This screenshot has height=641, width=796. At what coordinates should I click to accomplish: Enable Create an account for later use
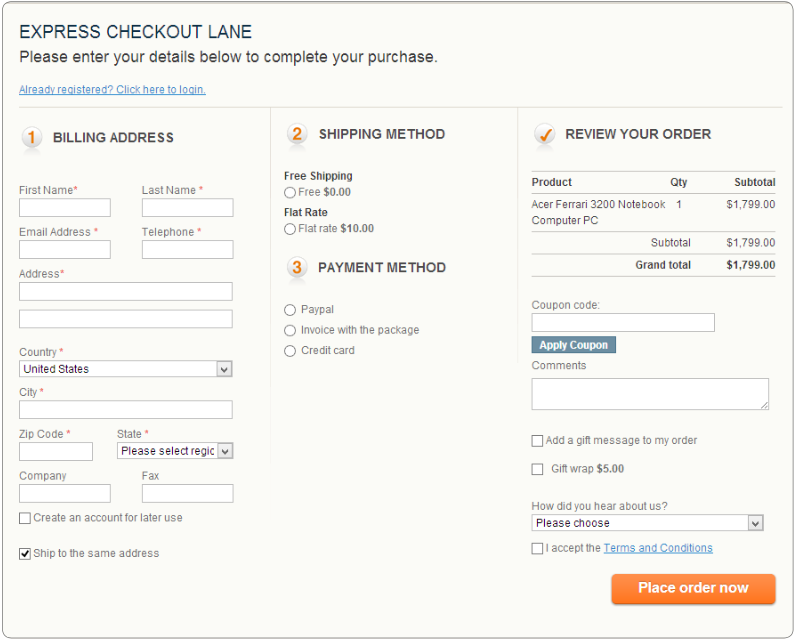coord(25,518)
